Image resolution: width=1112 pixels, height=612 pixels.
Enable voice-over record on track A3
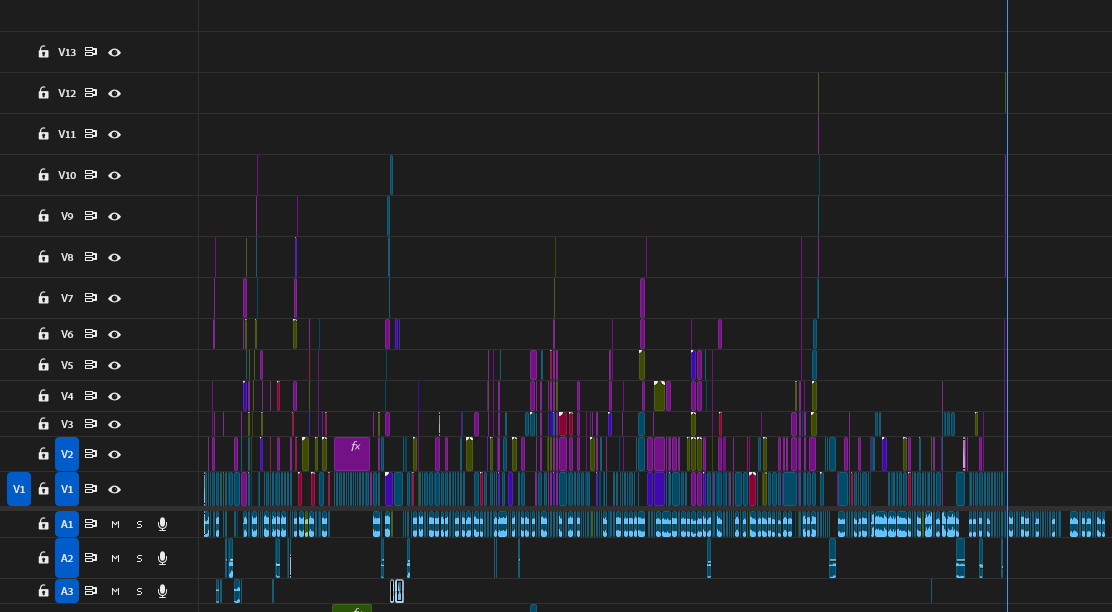click(x=162, y=591)
